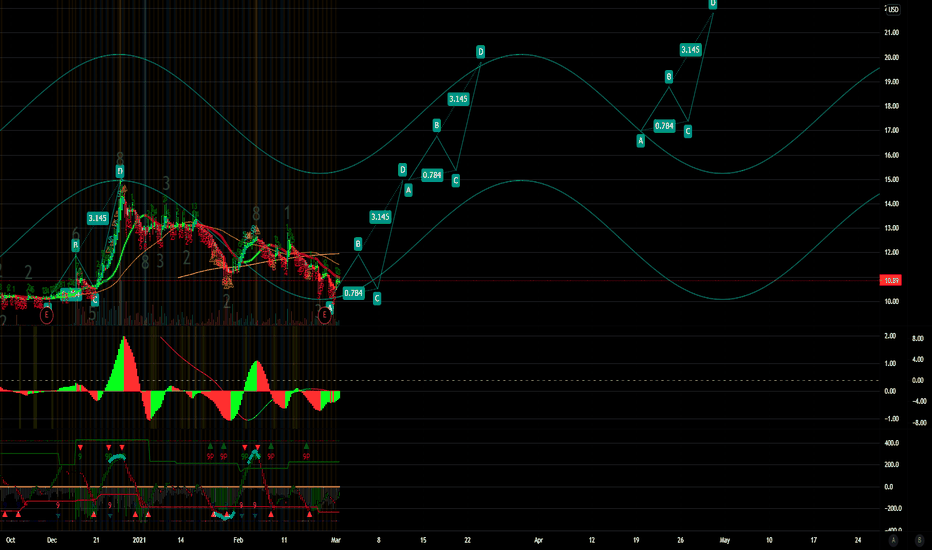The width and height of the screenshot is (932, 550).
Task: Click the 15.00 price scale label
Action: click(892, 180)
